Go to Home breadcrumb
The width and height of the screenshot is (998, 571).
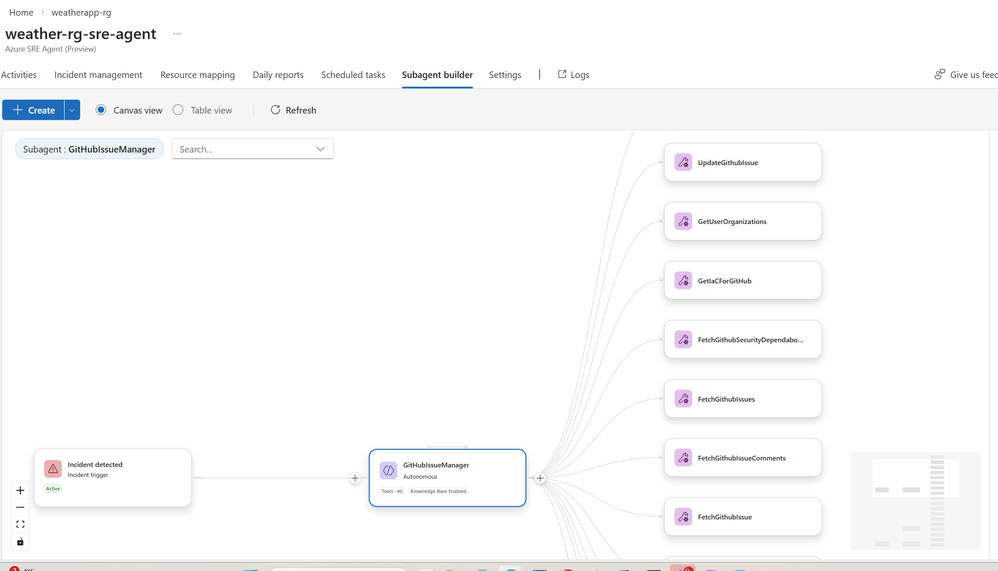21,12
